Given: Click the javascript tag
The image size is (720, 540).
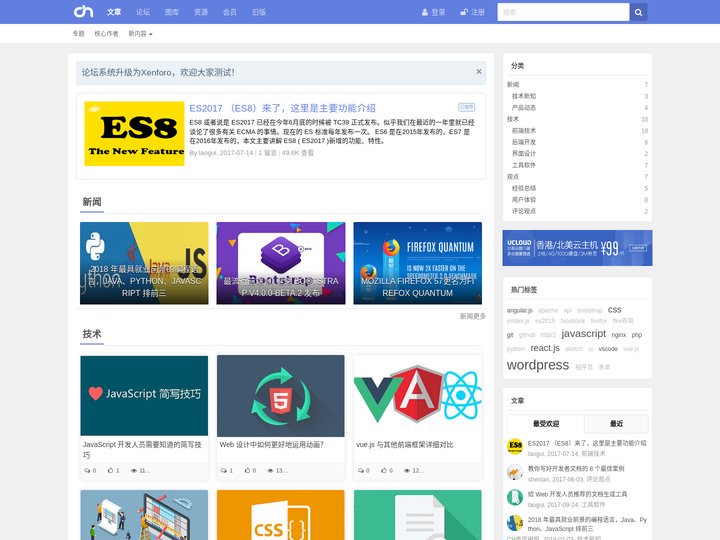Looking at the screenshot, I should point(584,334).
